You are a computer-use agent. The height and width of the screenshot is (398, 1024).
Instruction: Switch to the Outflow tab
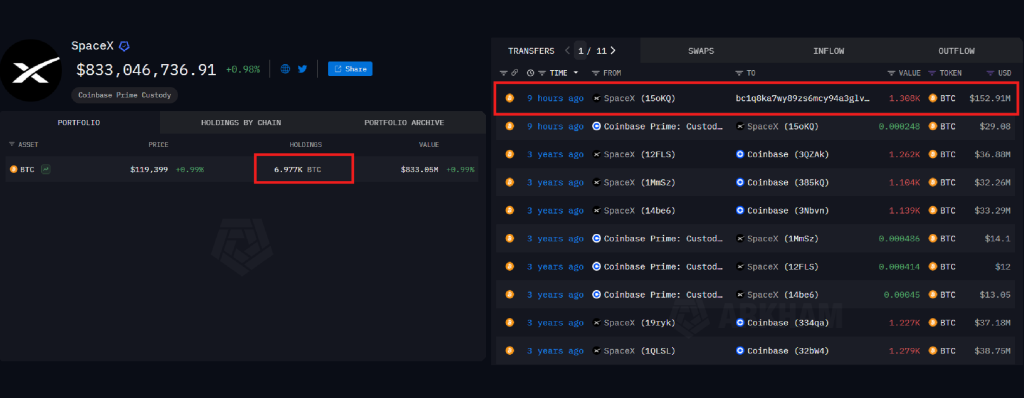coord(957,51)
